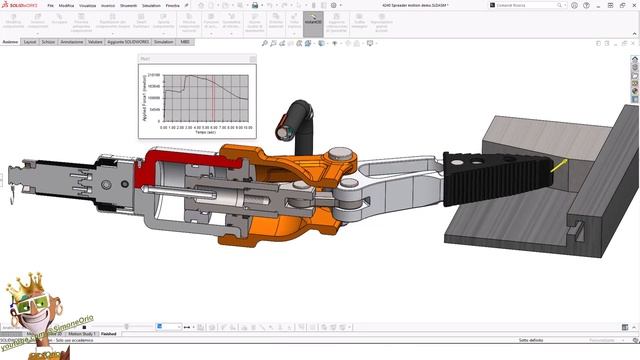640x360 pixels.
Task: Click the View Orientation icon
Action: pos(308,43)
